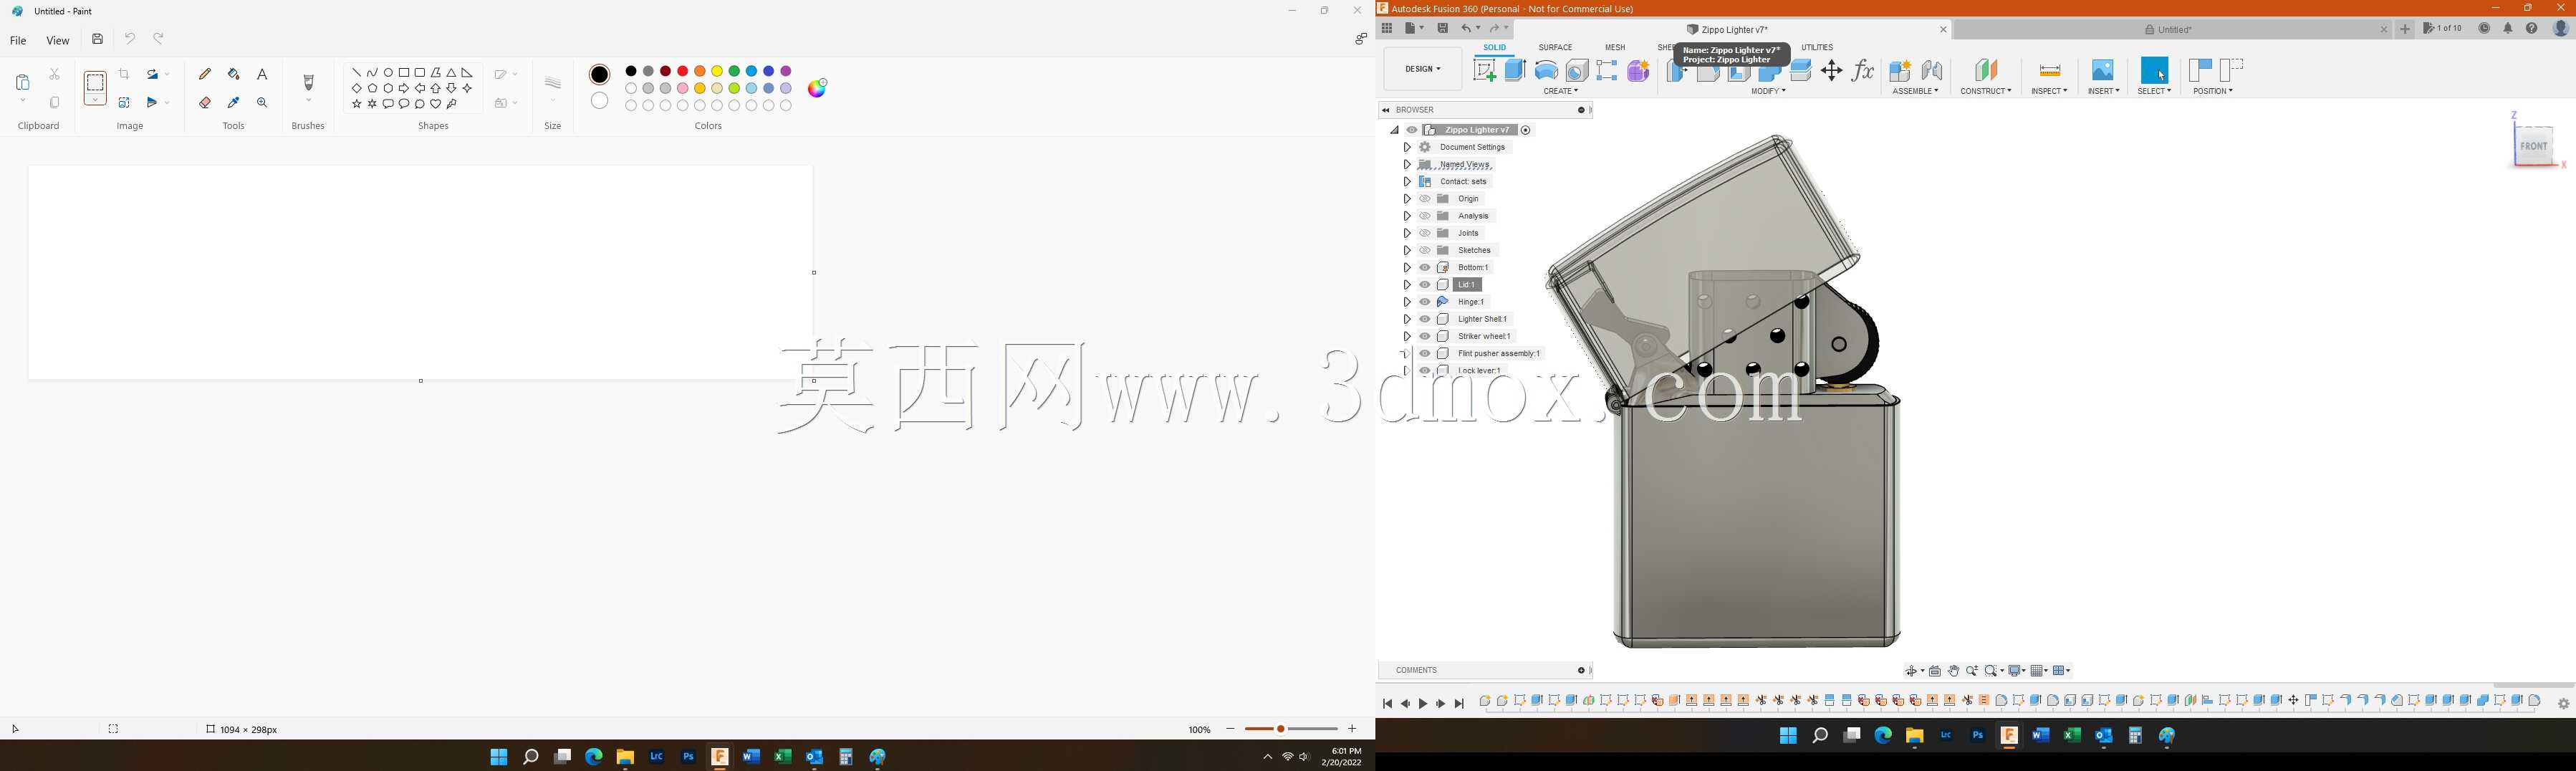The height and width of the screenshot is (771, 2576).
Task: Click the FRONT face of the ViewCube
Action: (2533, 146)
